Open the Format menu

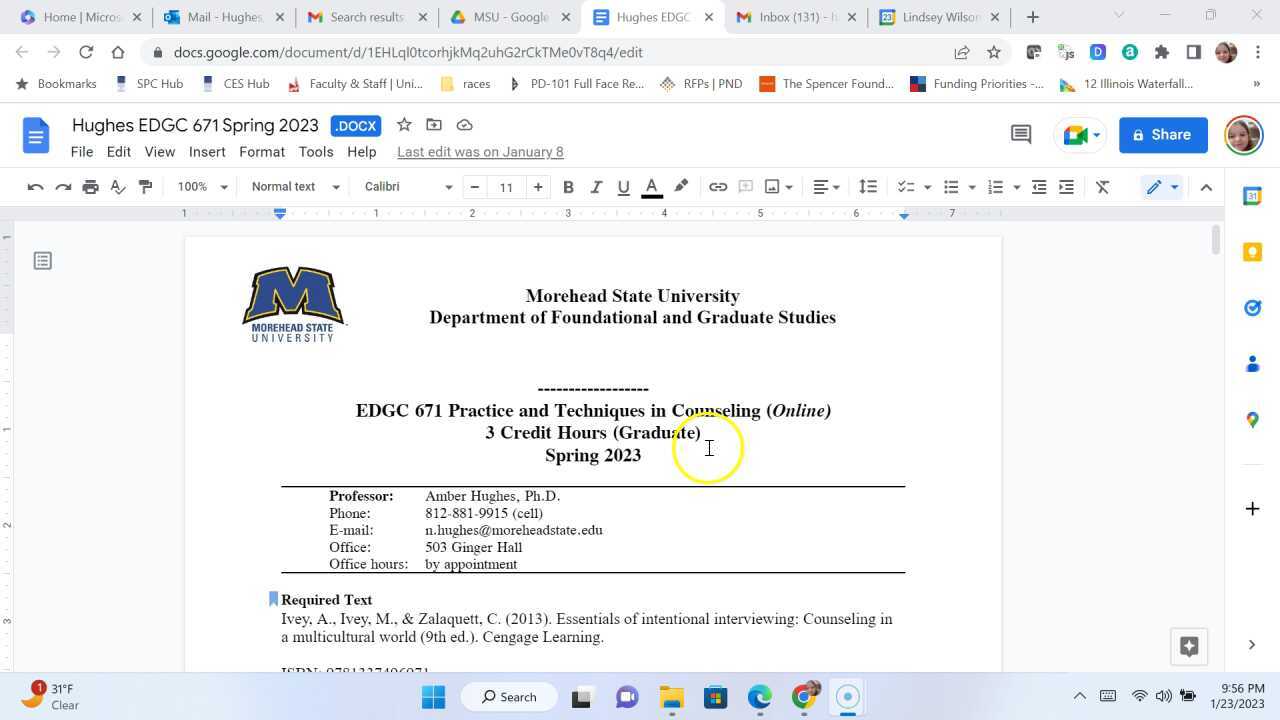pos(262,152)
